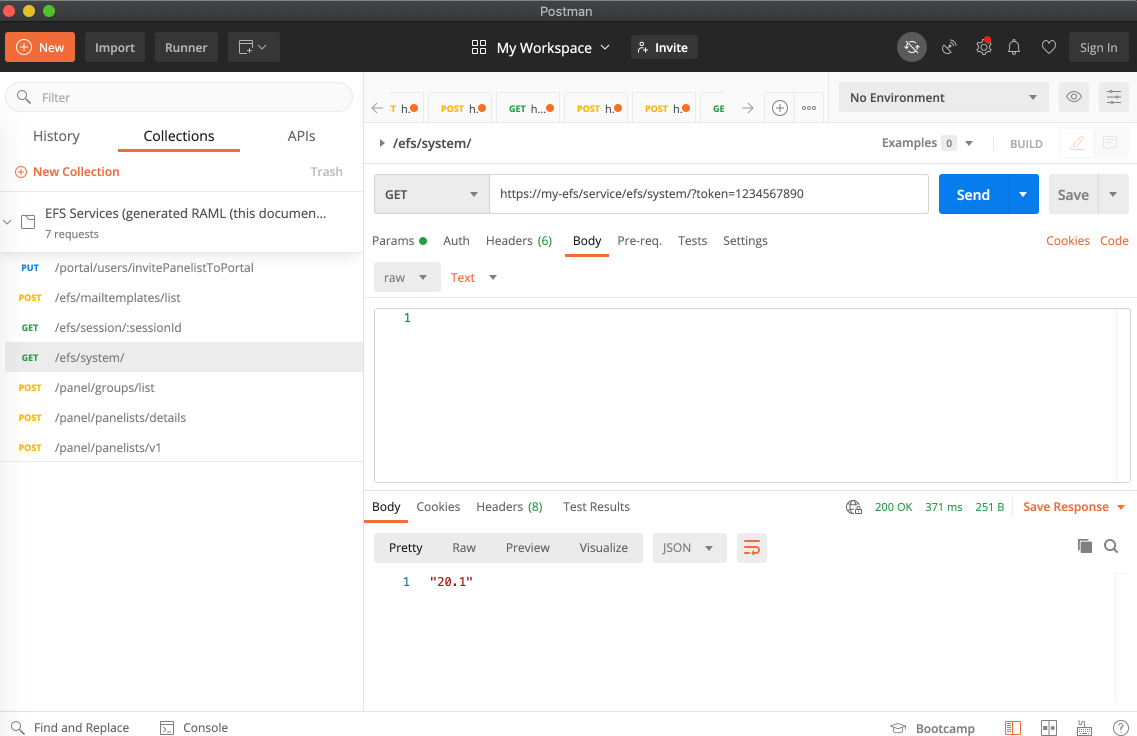Open the new window dropdown beside Runner
1137x736 pixels.
tap(254, 47)
